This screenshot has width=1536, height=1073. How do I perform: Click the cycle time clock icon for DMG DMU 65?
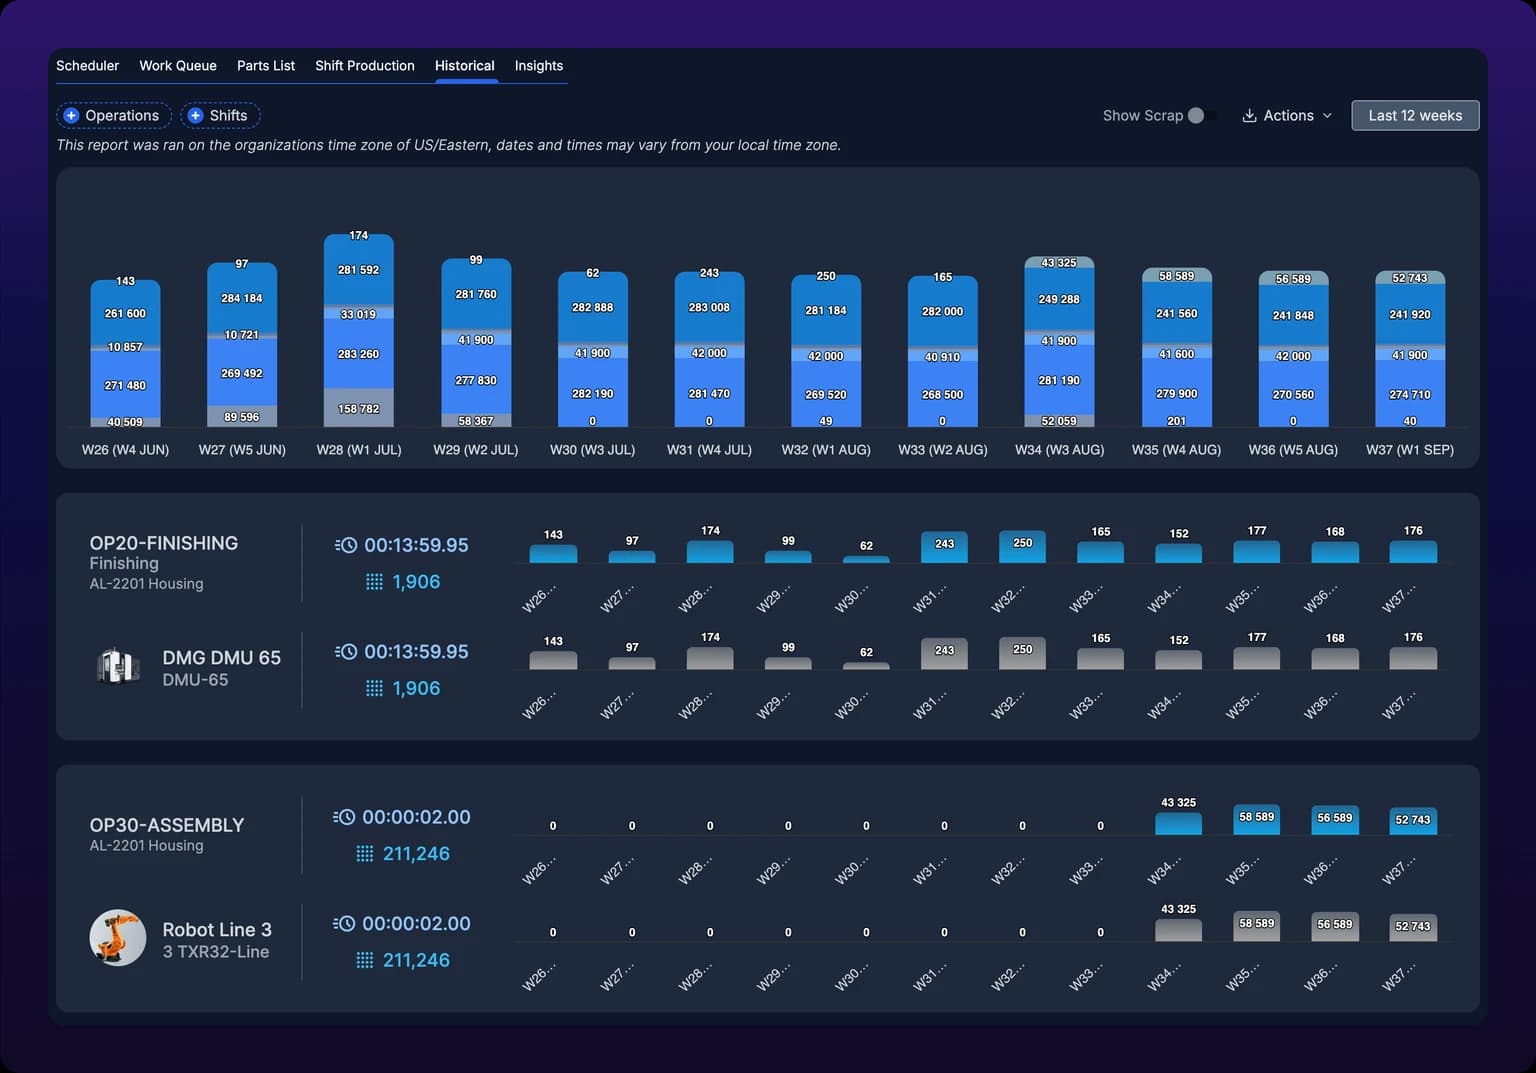pos(345,652)
